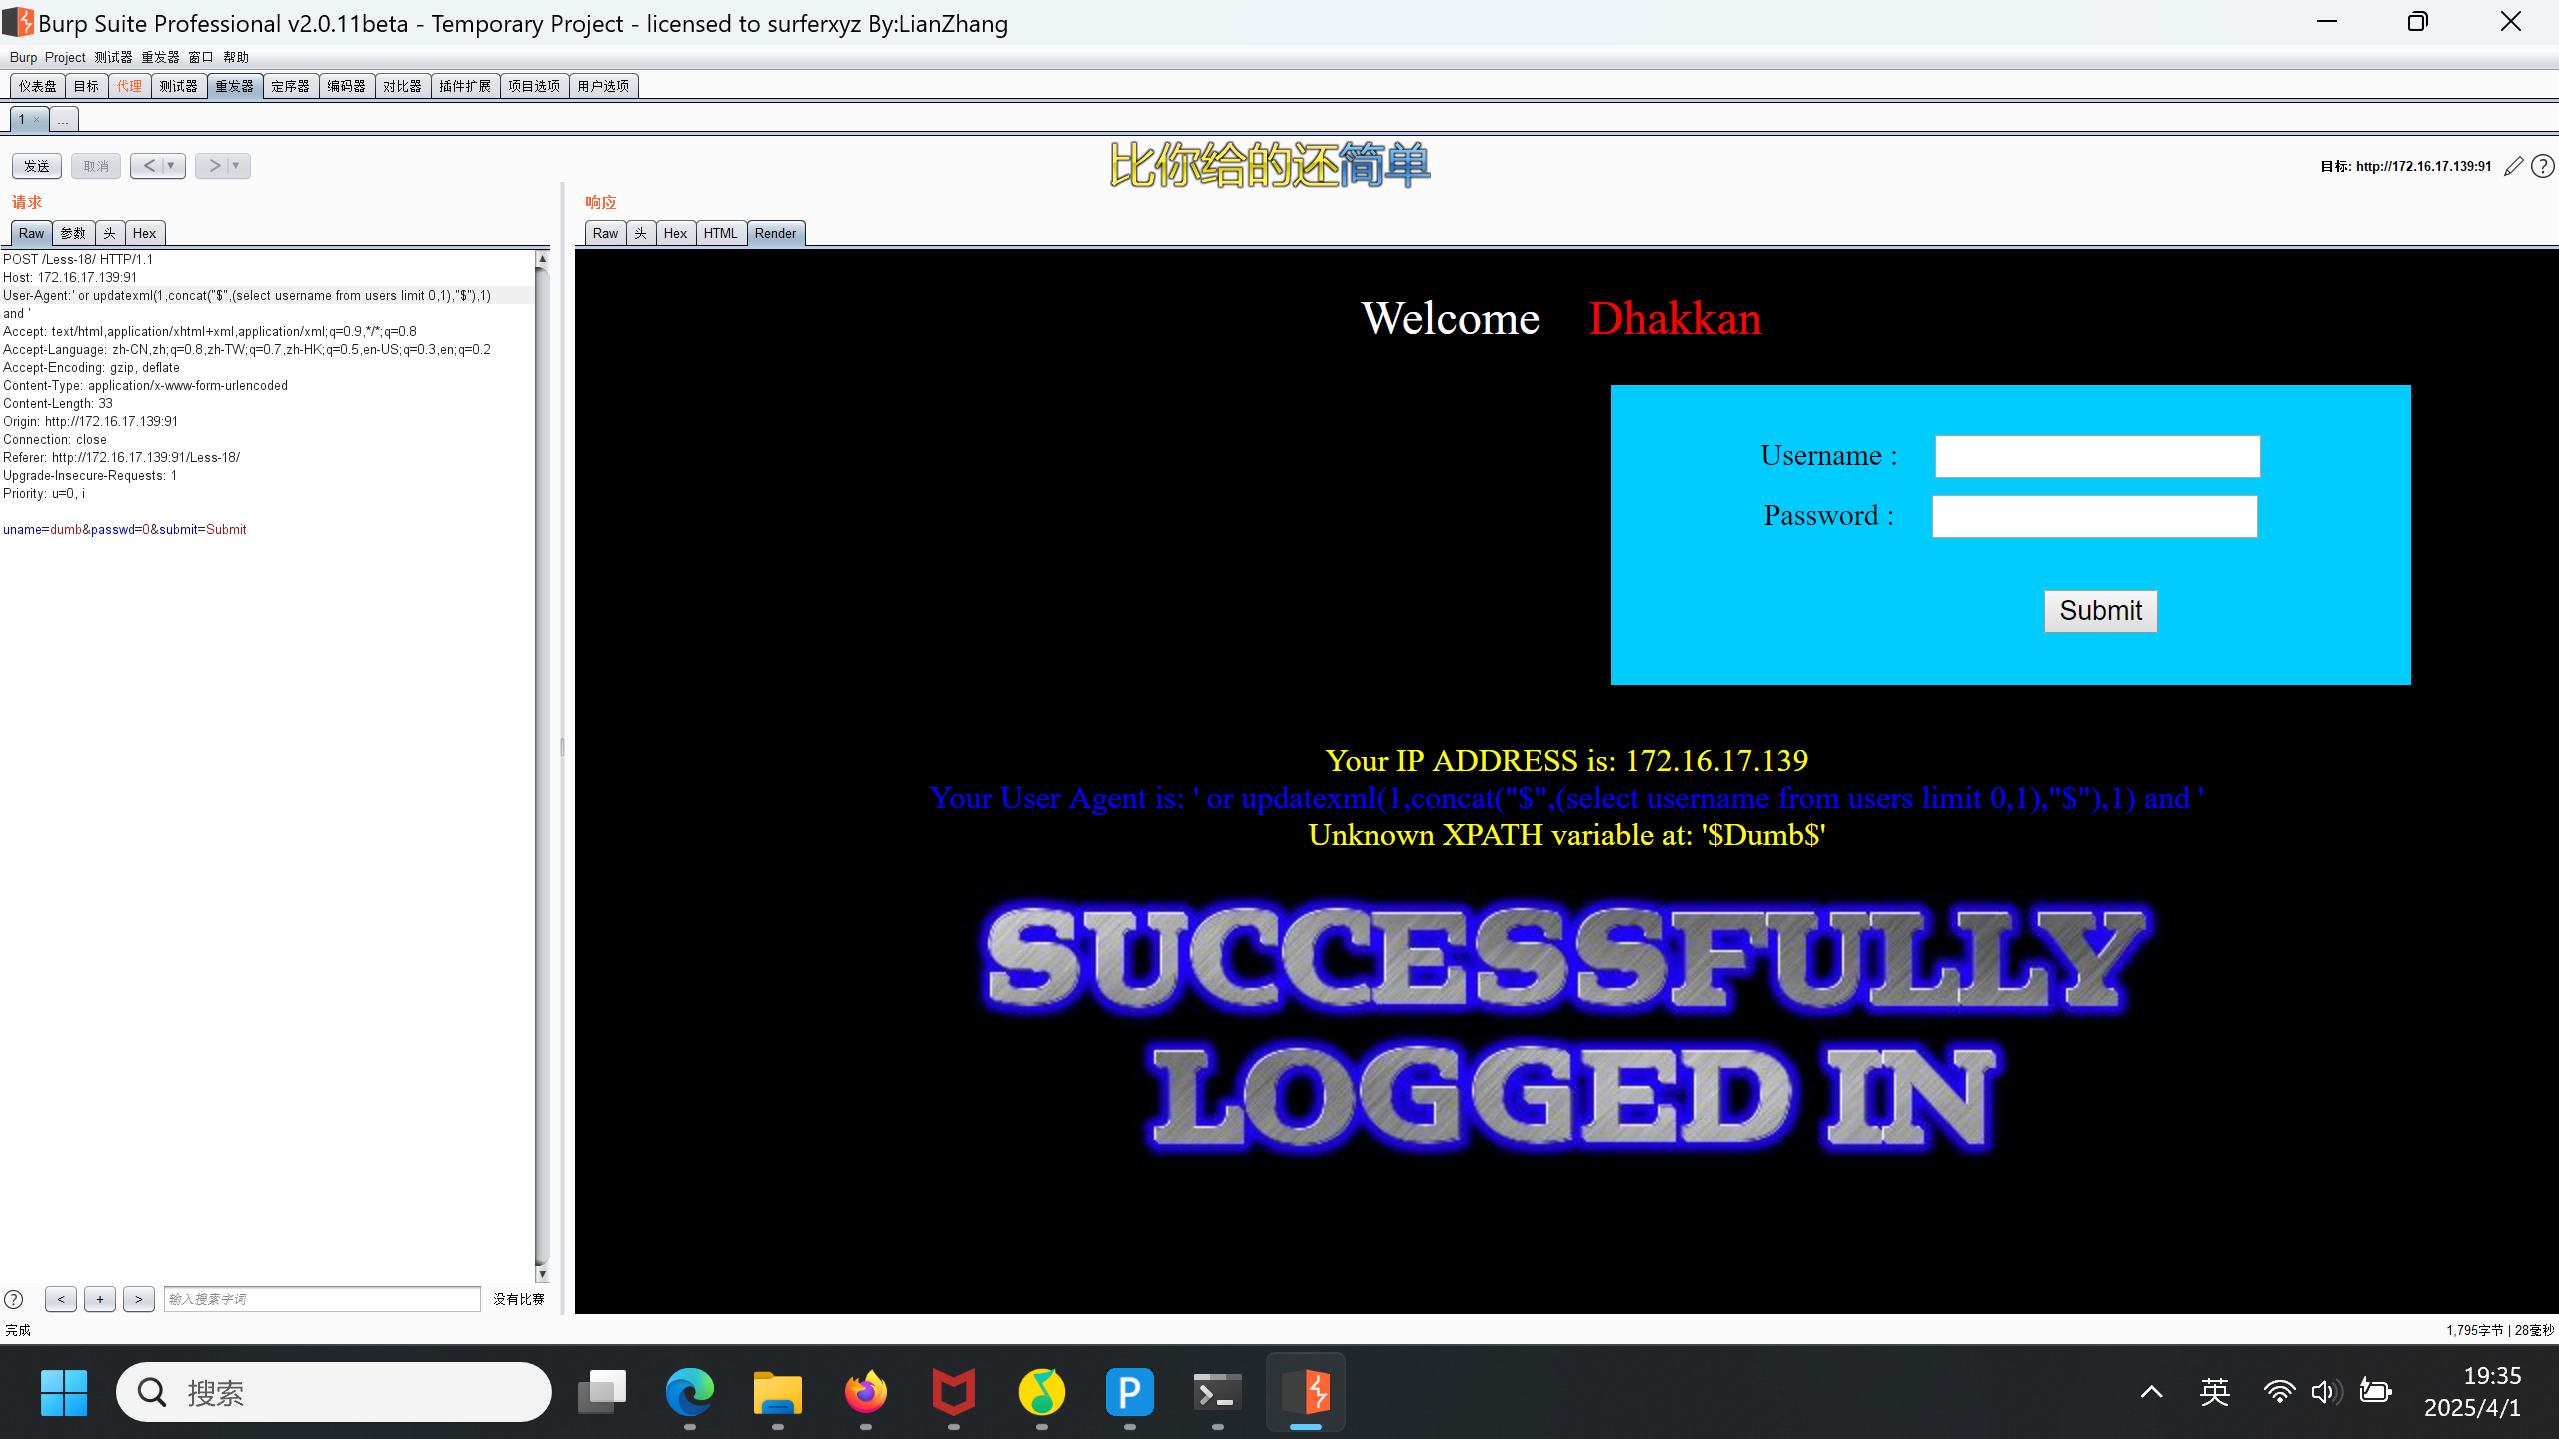Click the request panel vertical scrollbar
2559x1439 pixels.
542,760
